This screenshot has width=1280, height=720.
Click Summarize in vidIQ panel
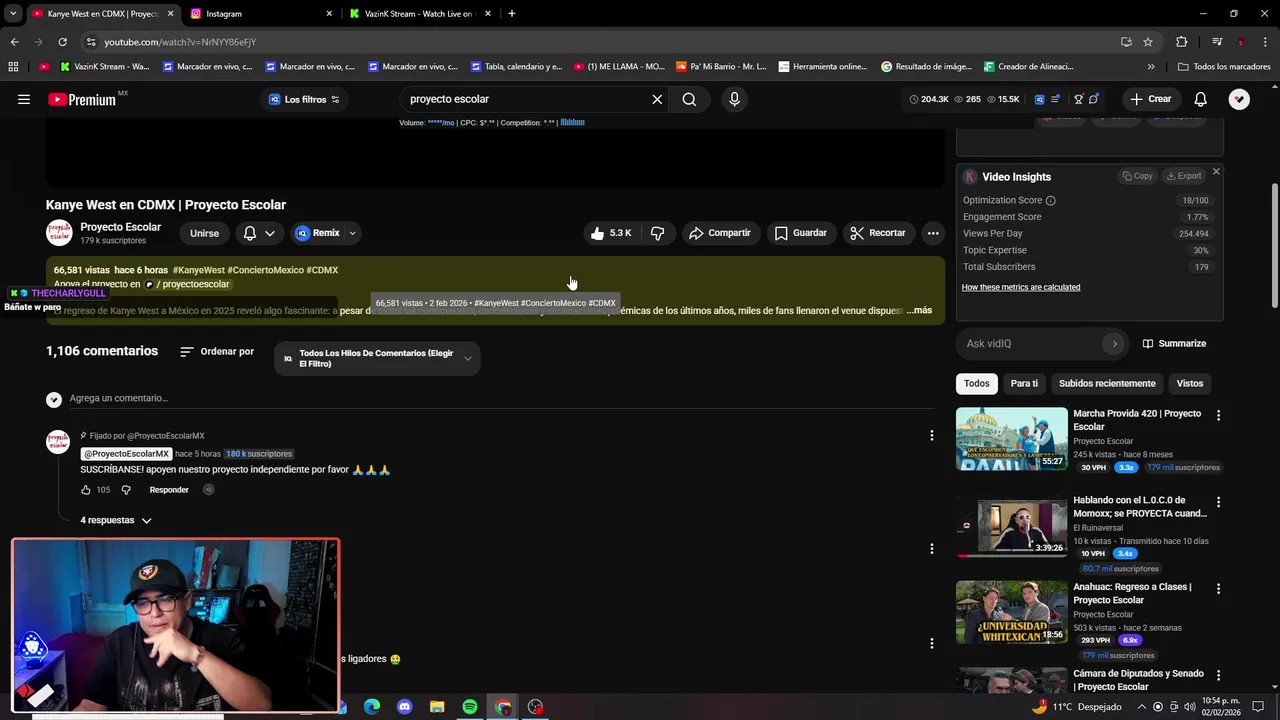pos(1174,344)
